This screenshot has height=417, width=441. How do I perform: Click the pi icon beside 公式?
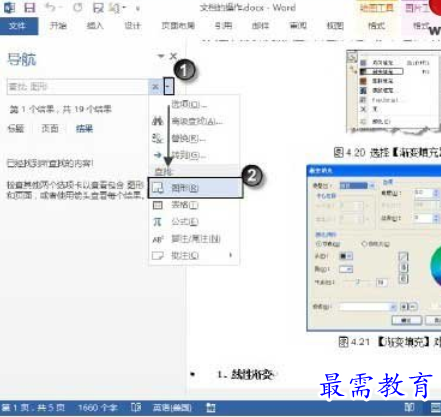tap(157, 222)
